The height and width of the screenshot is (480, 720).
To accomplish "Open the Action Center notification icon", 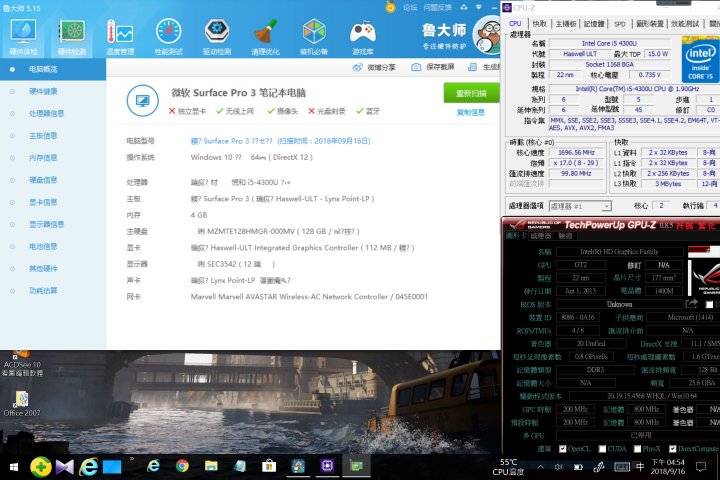I will [701, 467].
